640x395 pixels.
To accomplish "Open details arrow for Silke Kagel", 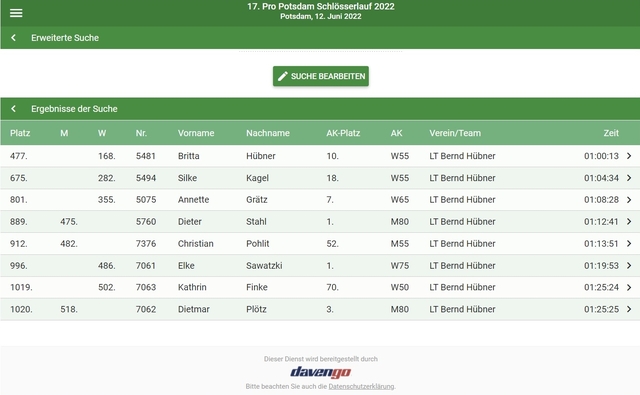I will 629,178.
